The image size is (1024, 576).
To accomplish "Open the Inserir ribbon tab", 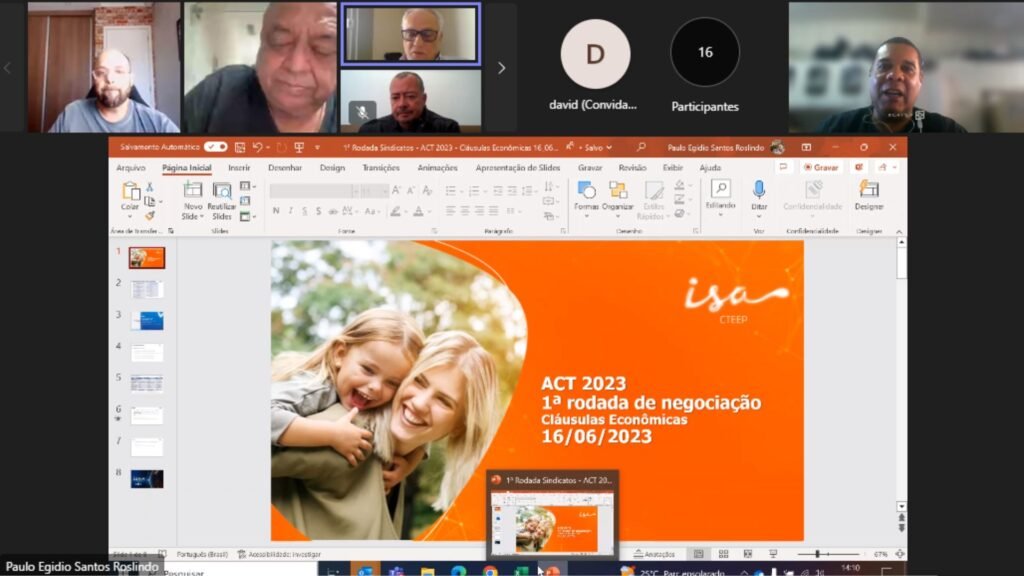I will [x=239, y=168].
